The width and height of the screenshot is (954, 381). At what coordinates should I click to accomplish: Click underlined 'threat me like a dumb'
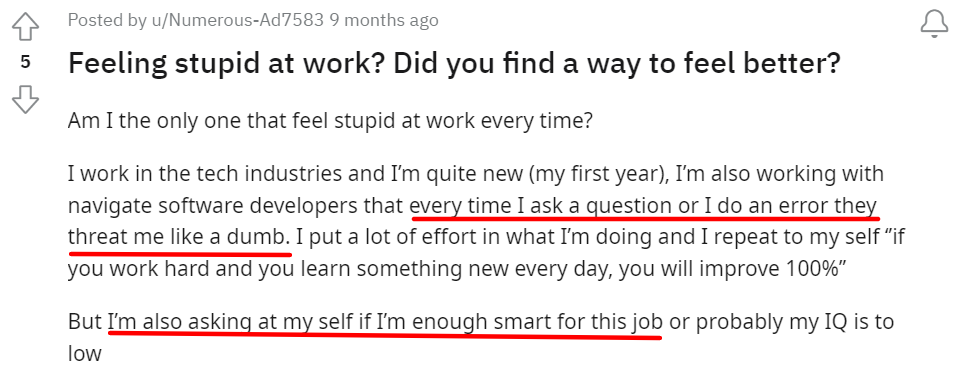pyautogui.click(x=178, y=237)
